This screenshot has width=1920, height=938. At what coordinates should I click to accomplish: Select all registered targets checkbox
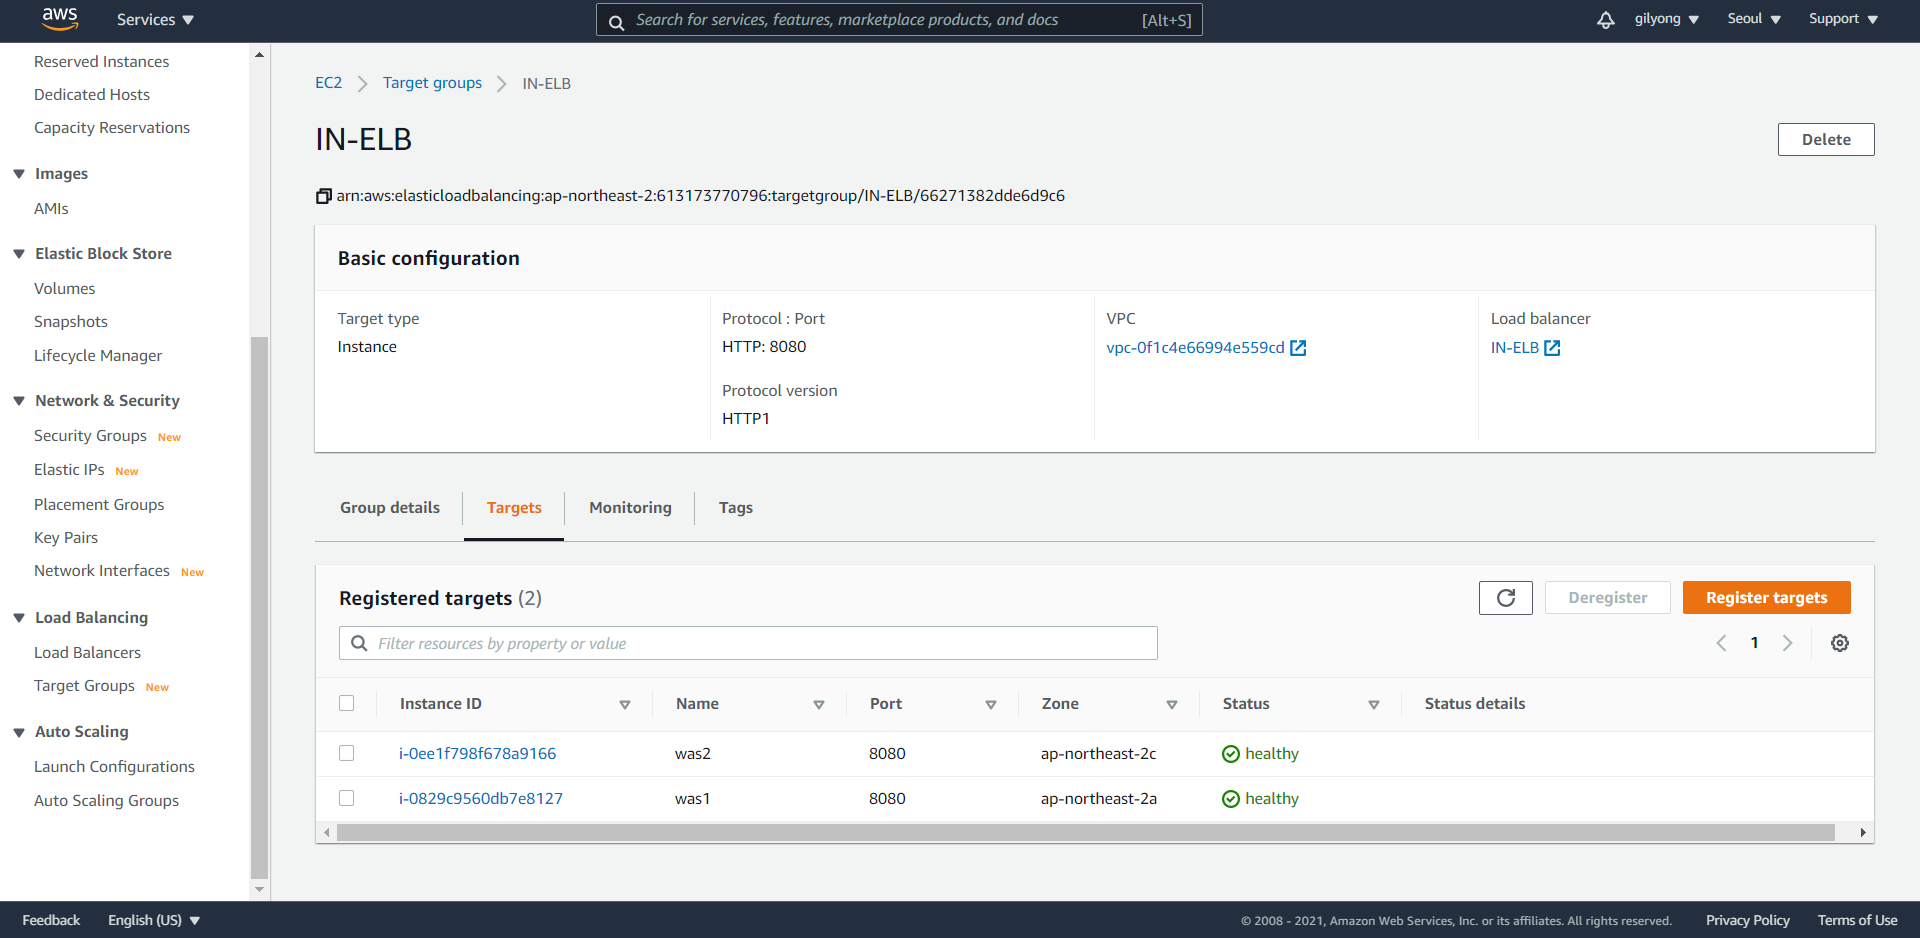(x=347, y=703)
